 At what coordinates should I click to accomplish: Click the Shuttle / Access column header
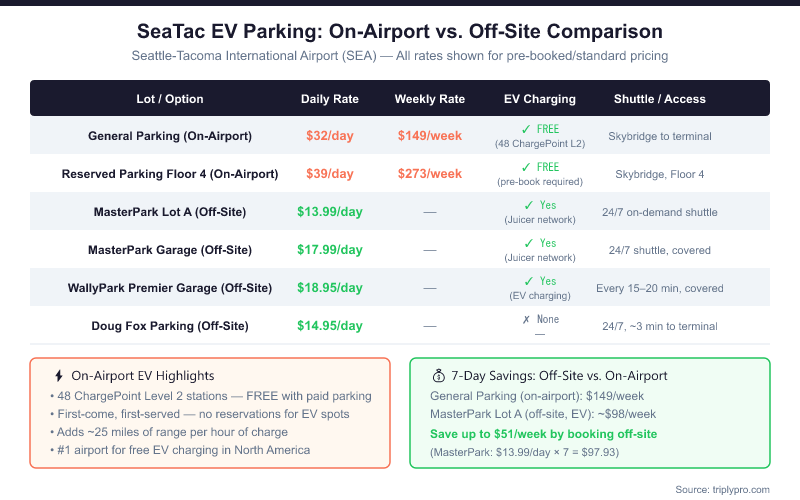(x=660, y=99)
